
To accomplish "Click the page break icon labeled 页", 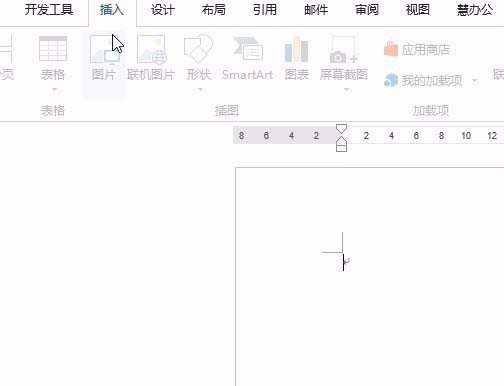I will [x=7, y=58].
